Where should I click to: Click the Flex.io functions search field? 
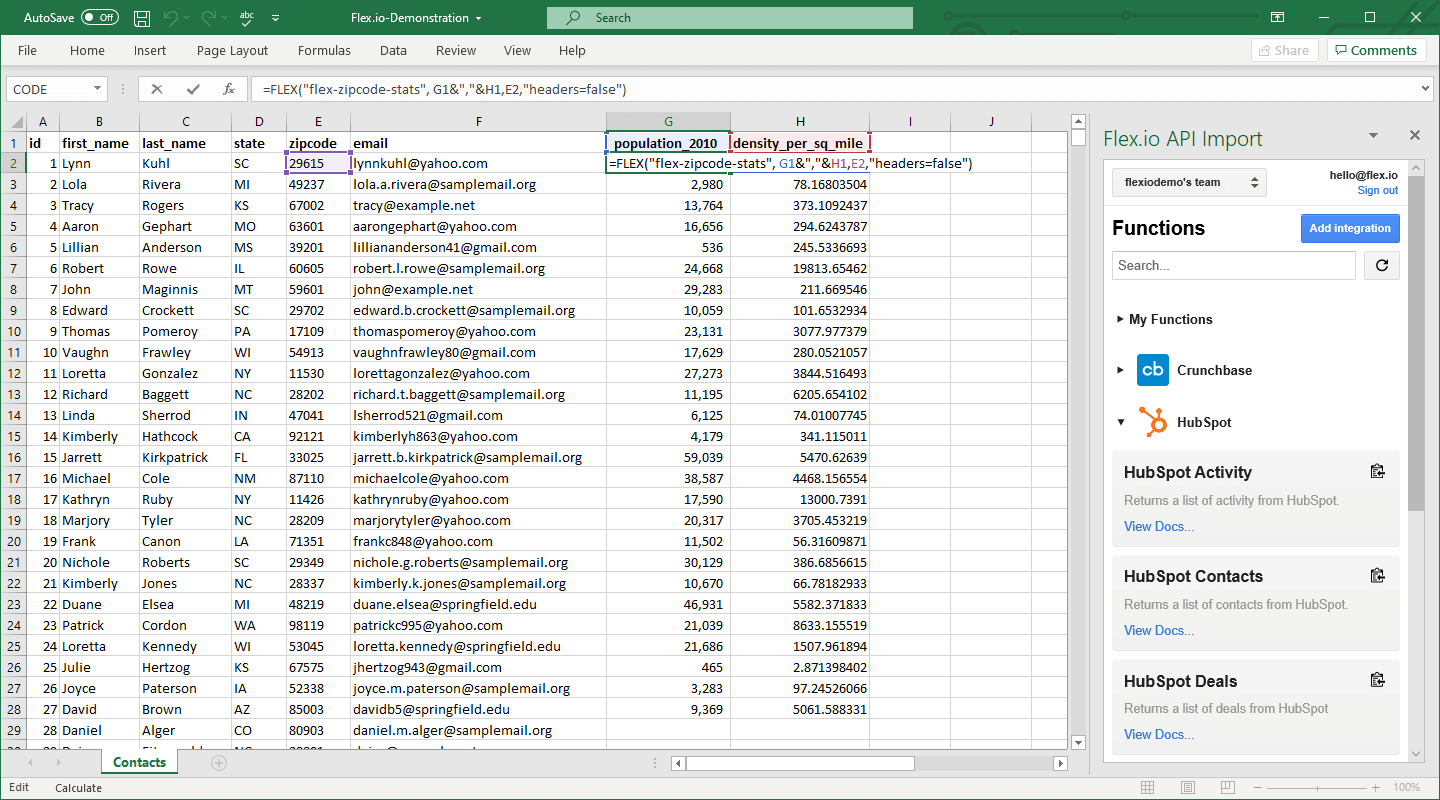point(1234,265)
